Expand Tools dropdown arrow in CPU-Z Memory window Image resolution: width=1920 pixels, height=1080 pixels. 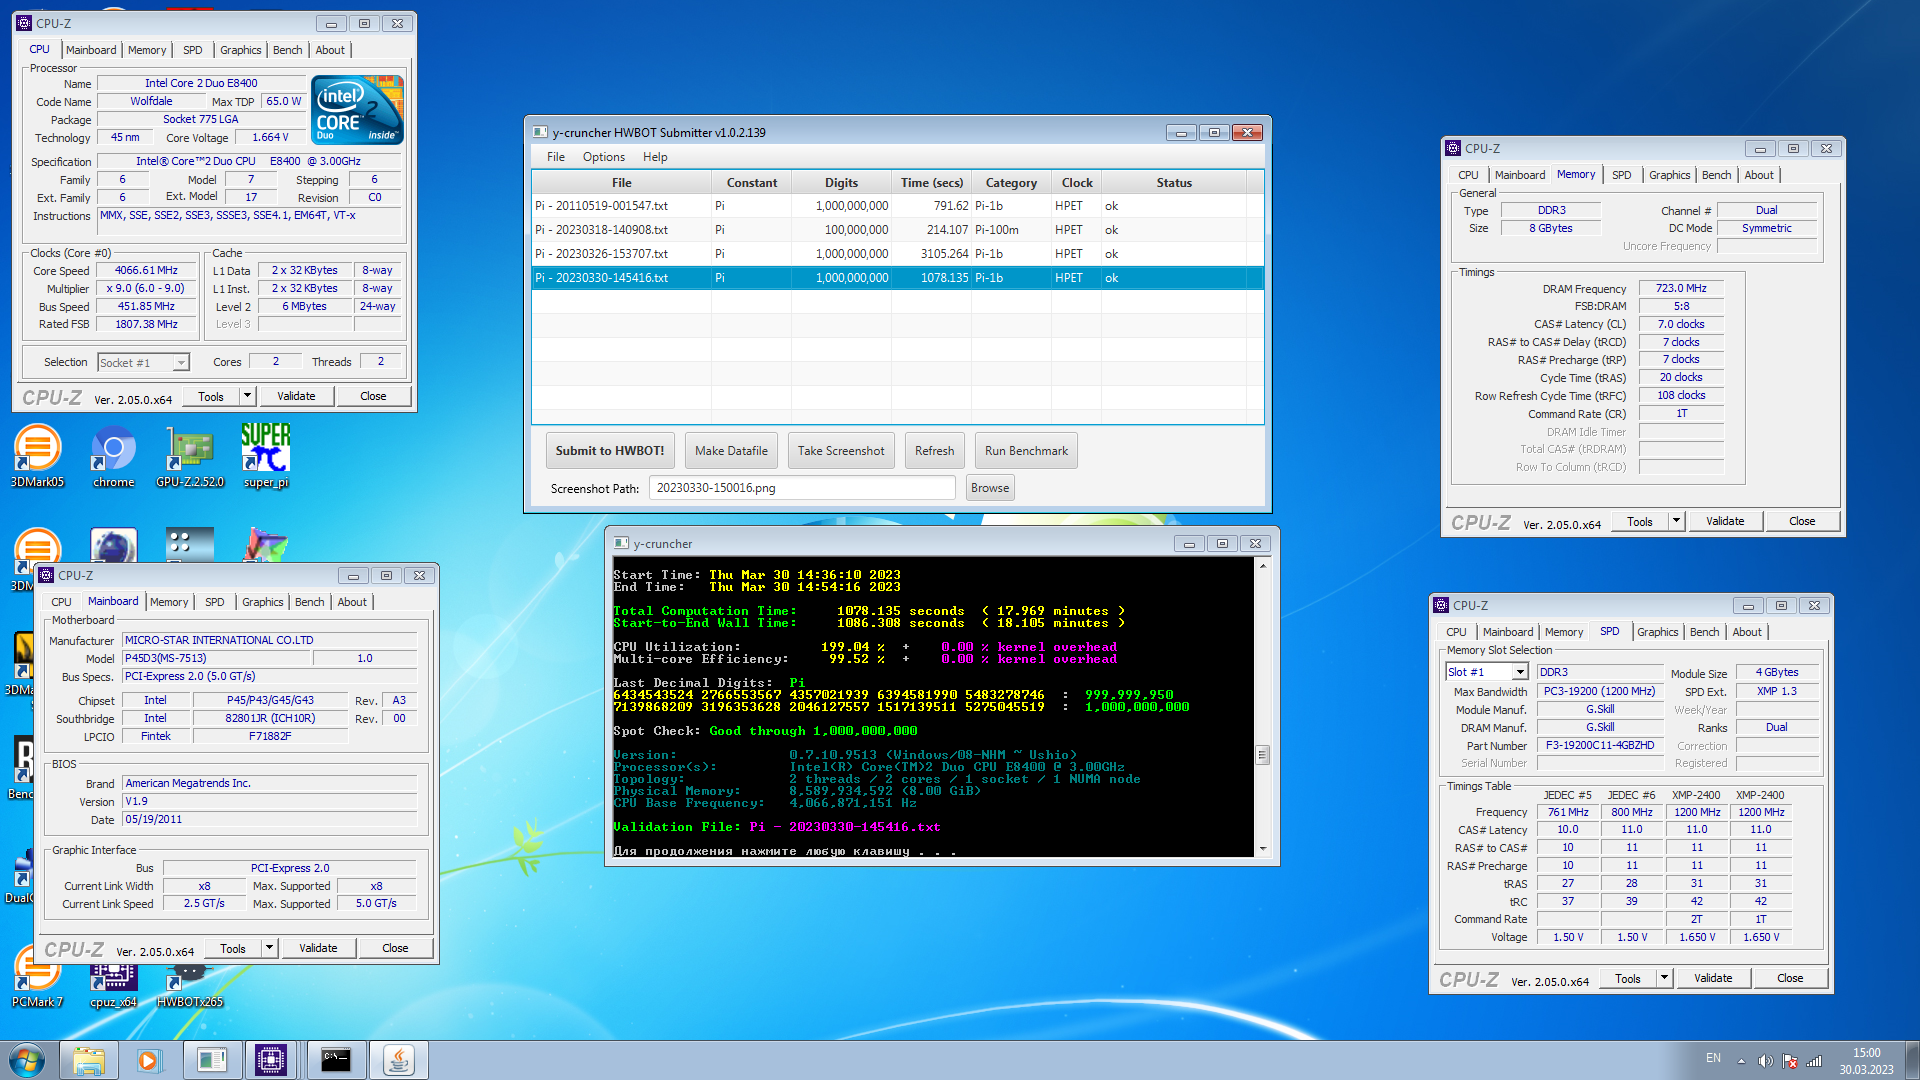coord(1676,521)
